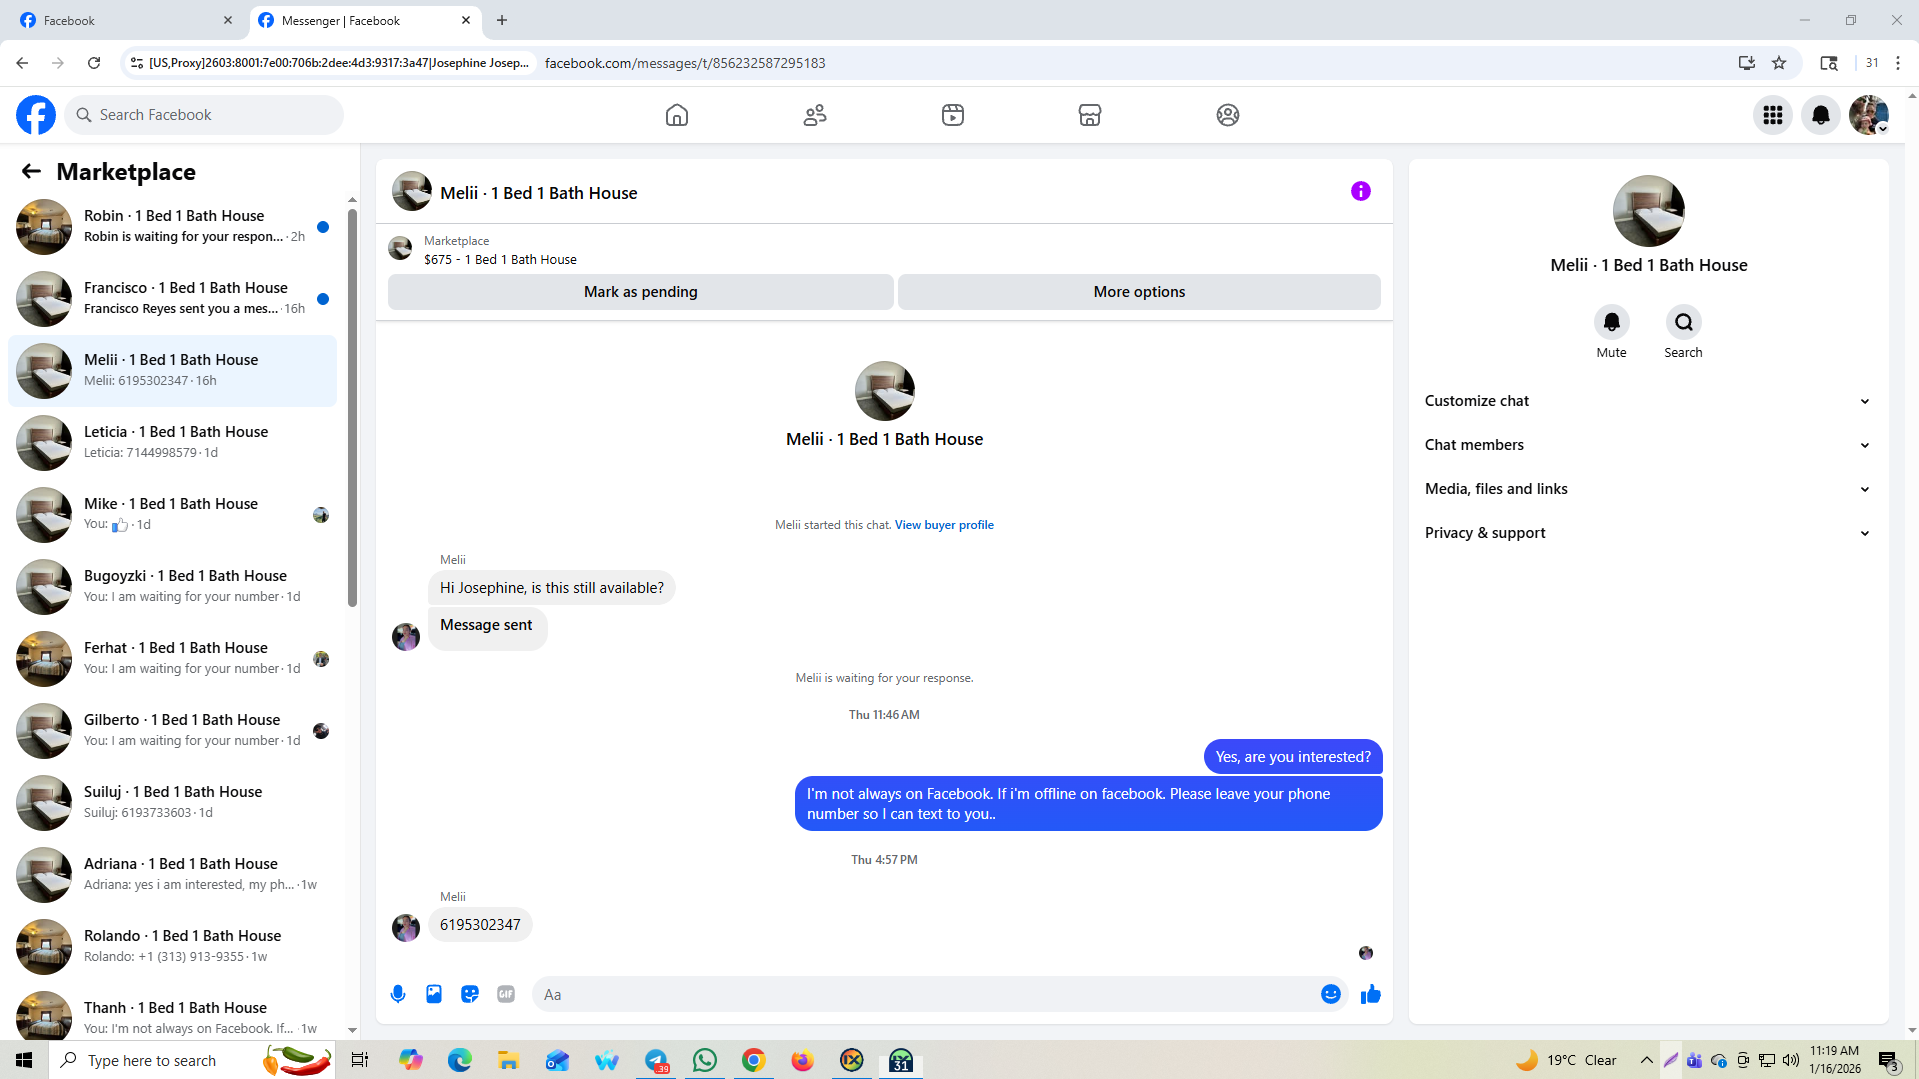Open WhatsApp in the taskbar
This screenshot has height=1079, width=1919.
(x=705, y=1060)
